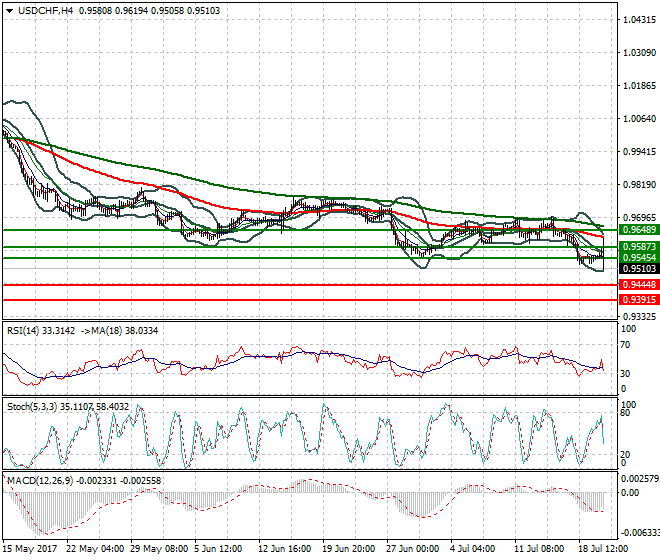Select the 1.00640 price axis value
Screen dimensions: 660x560
tap(639, 119)
